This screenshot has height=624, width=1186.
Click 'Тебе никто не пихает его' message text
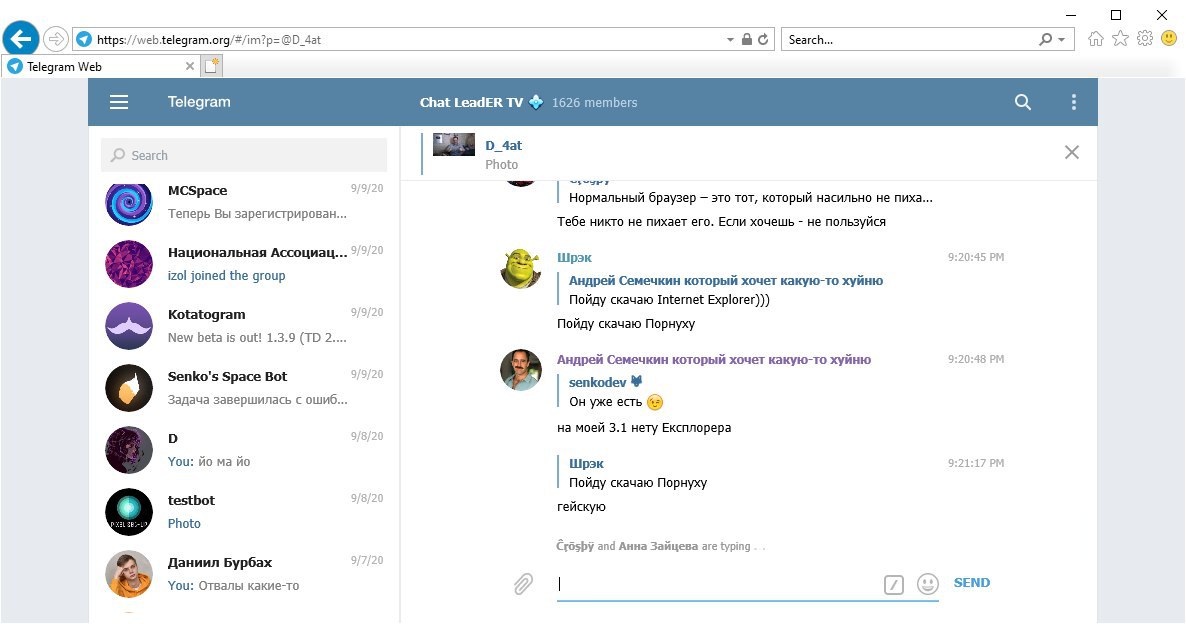(721, 222)
